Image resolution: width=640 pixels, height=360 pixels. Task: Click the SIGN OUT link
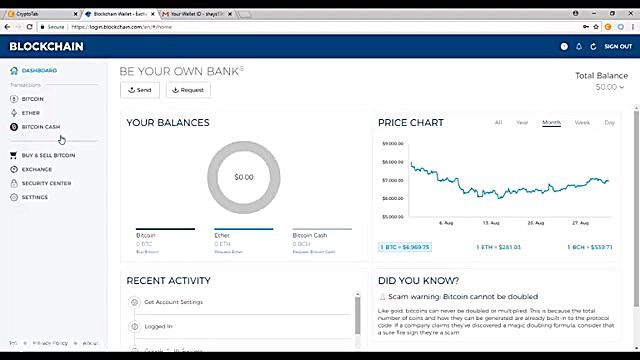[x=618, y=47]
